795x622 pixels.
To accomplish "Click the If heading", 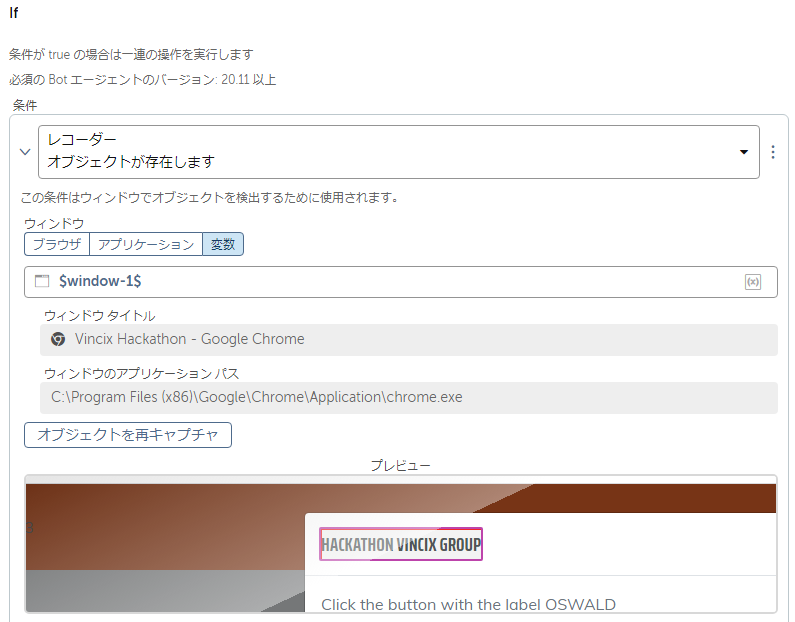I will (14, 13).
